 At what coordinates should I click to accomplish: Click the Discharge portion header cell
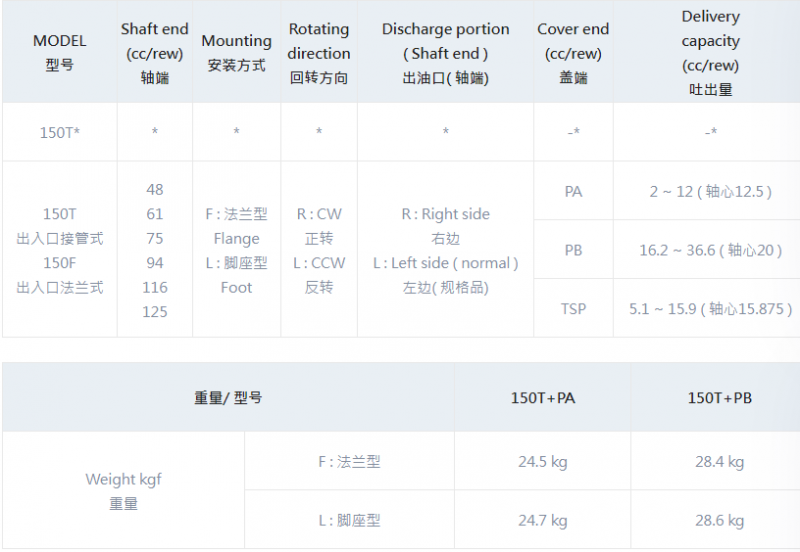point(445,53)
